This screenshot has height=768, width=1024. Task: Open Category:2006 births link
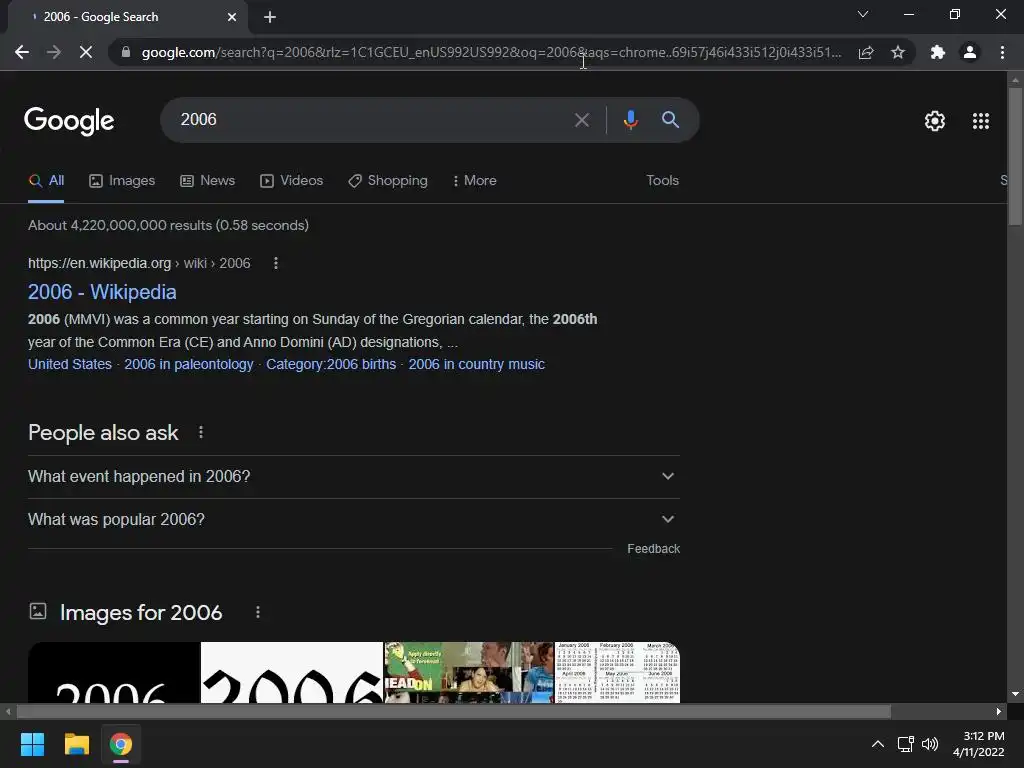coord(330,364)
